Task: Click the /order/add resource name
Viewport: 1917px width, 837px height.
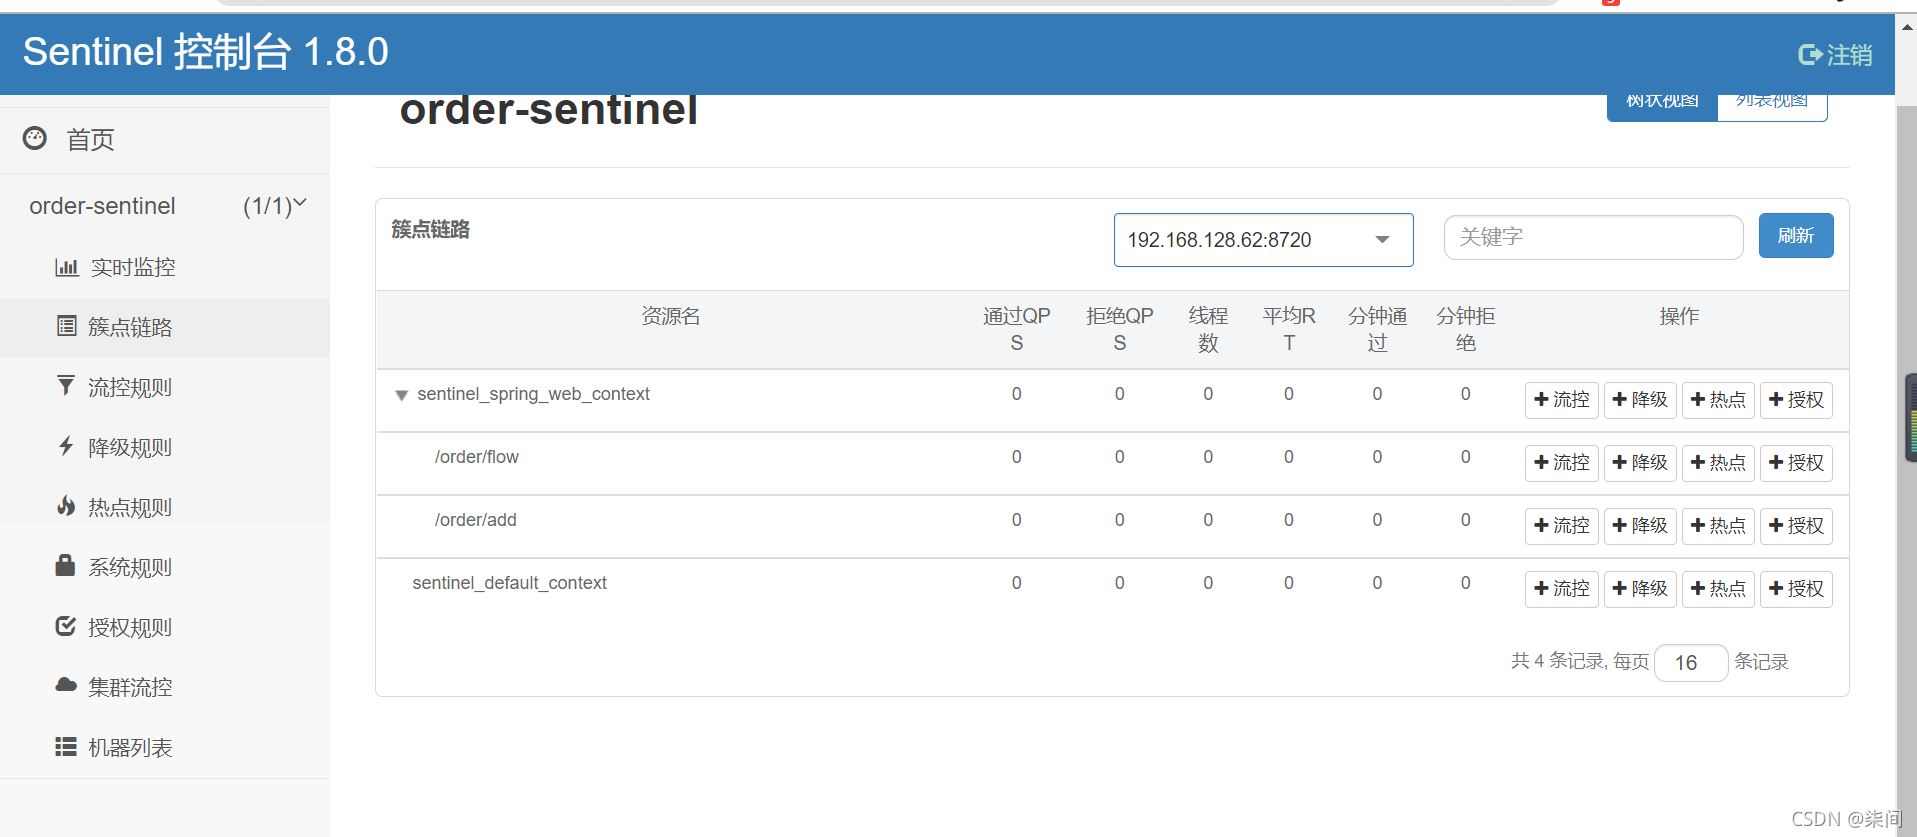Action: (x=476, y=520)
